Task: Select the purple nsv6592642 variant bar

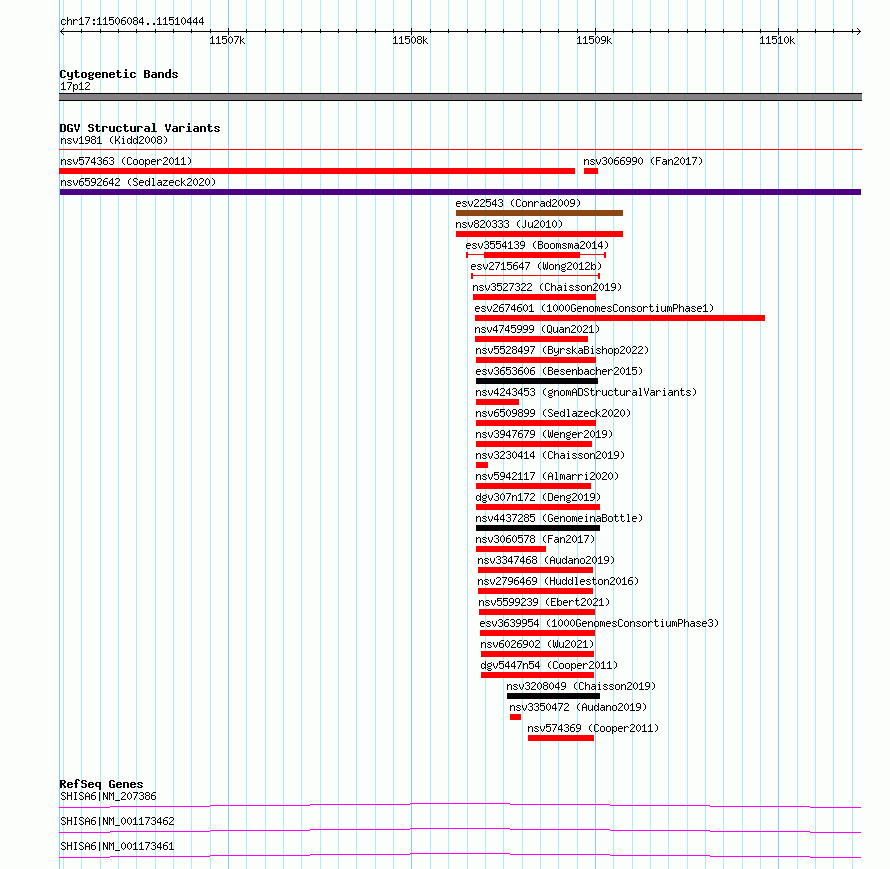Action: click(460, 192)
